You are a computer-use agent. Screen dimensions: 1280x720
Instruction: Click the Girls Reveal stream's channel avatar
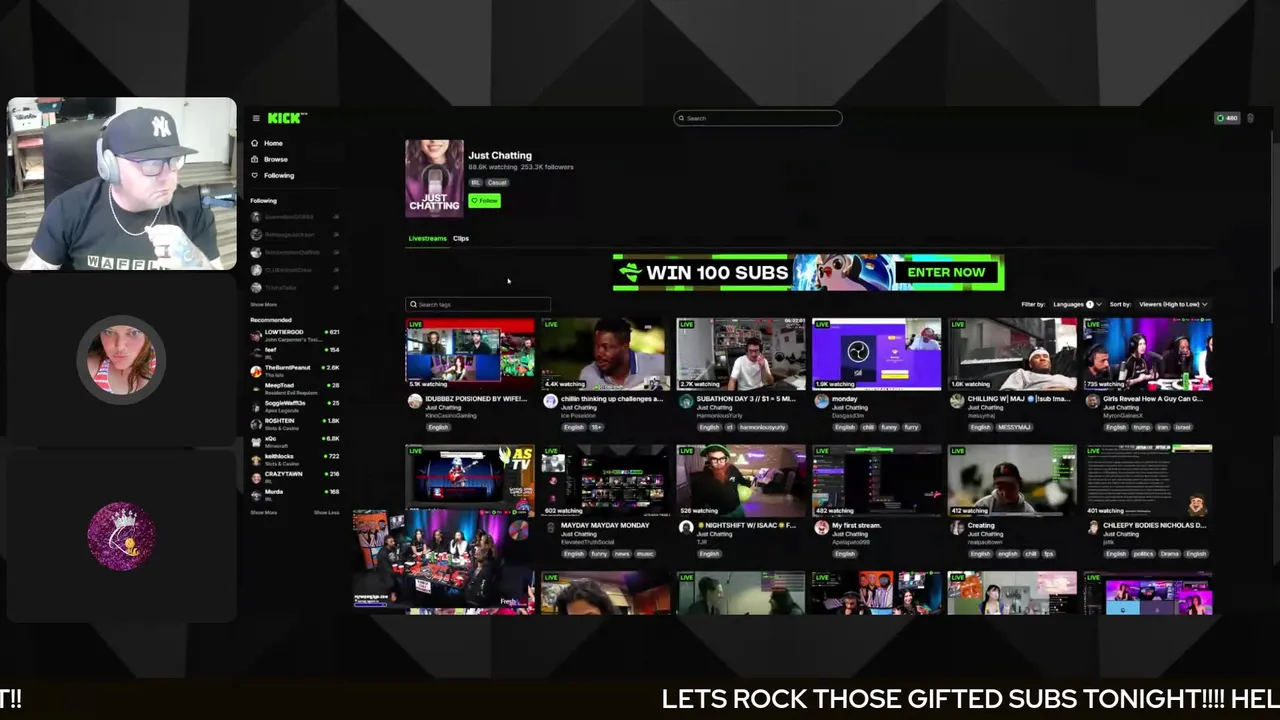click(x=1093, y=401)
